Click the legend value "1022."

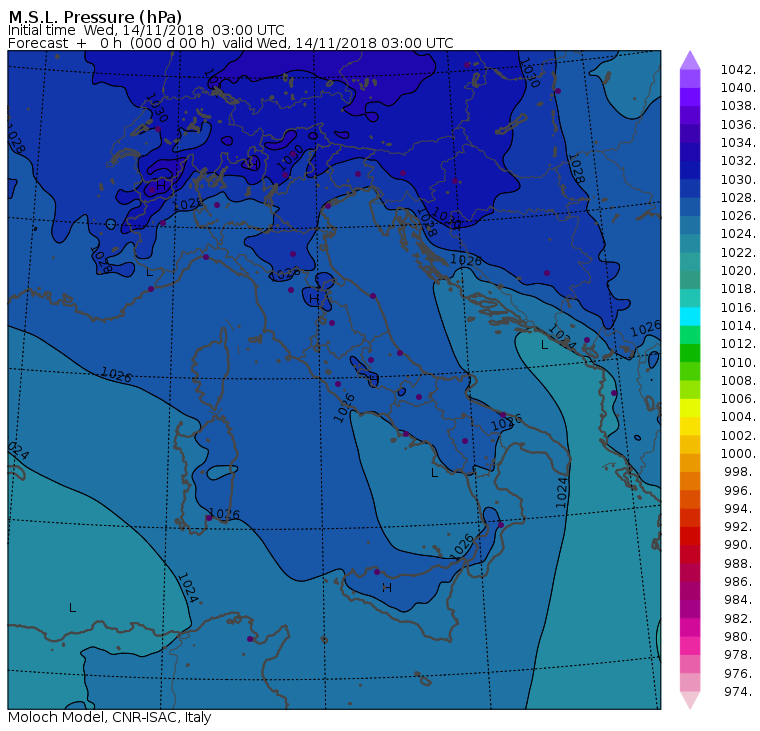(x=738, y=253)
